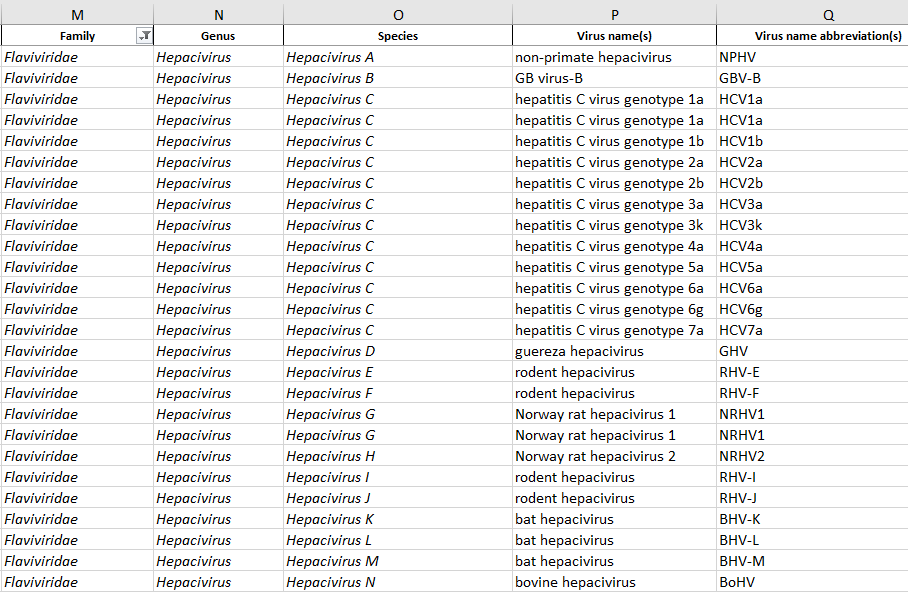Select column O header

coord(398,14)
